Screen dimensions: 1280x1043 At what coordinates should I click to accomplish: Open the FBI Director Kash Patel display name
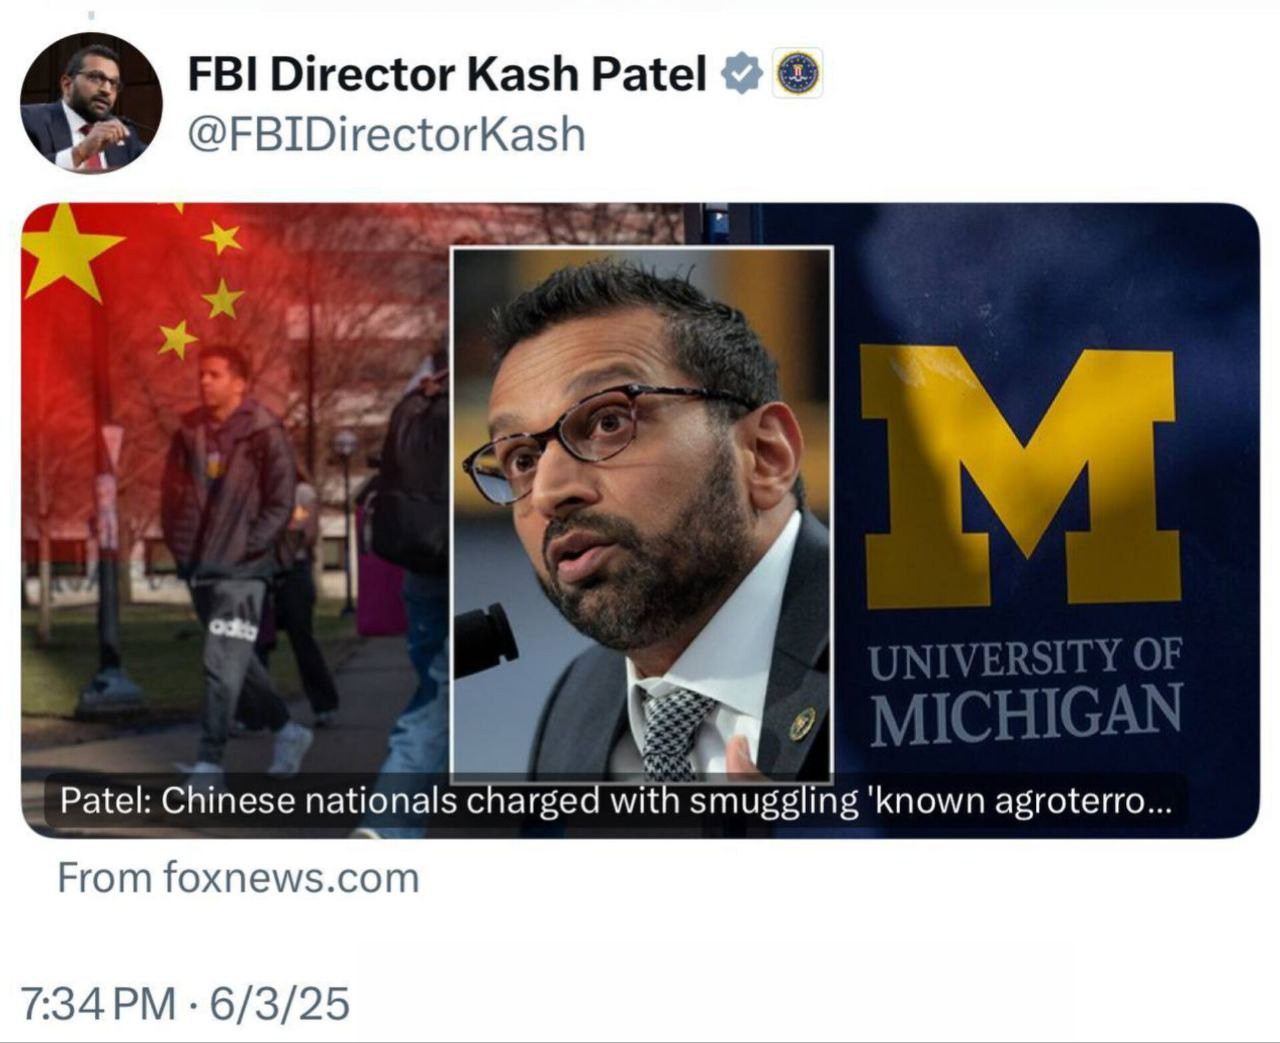point(446,74)
